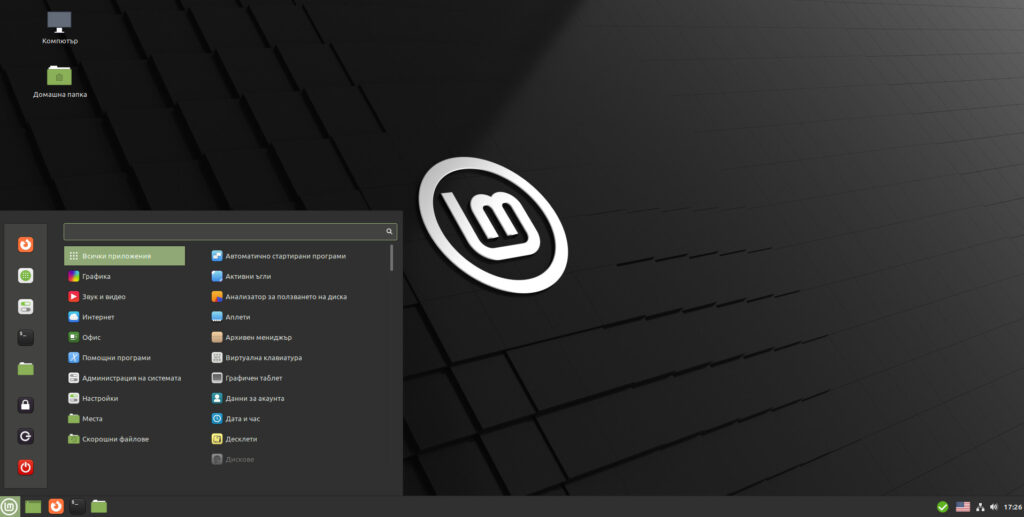Open the Update Manager shield tray icon
Screen dimensions: 1024x517
[x=942, y=507]
